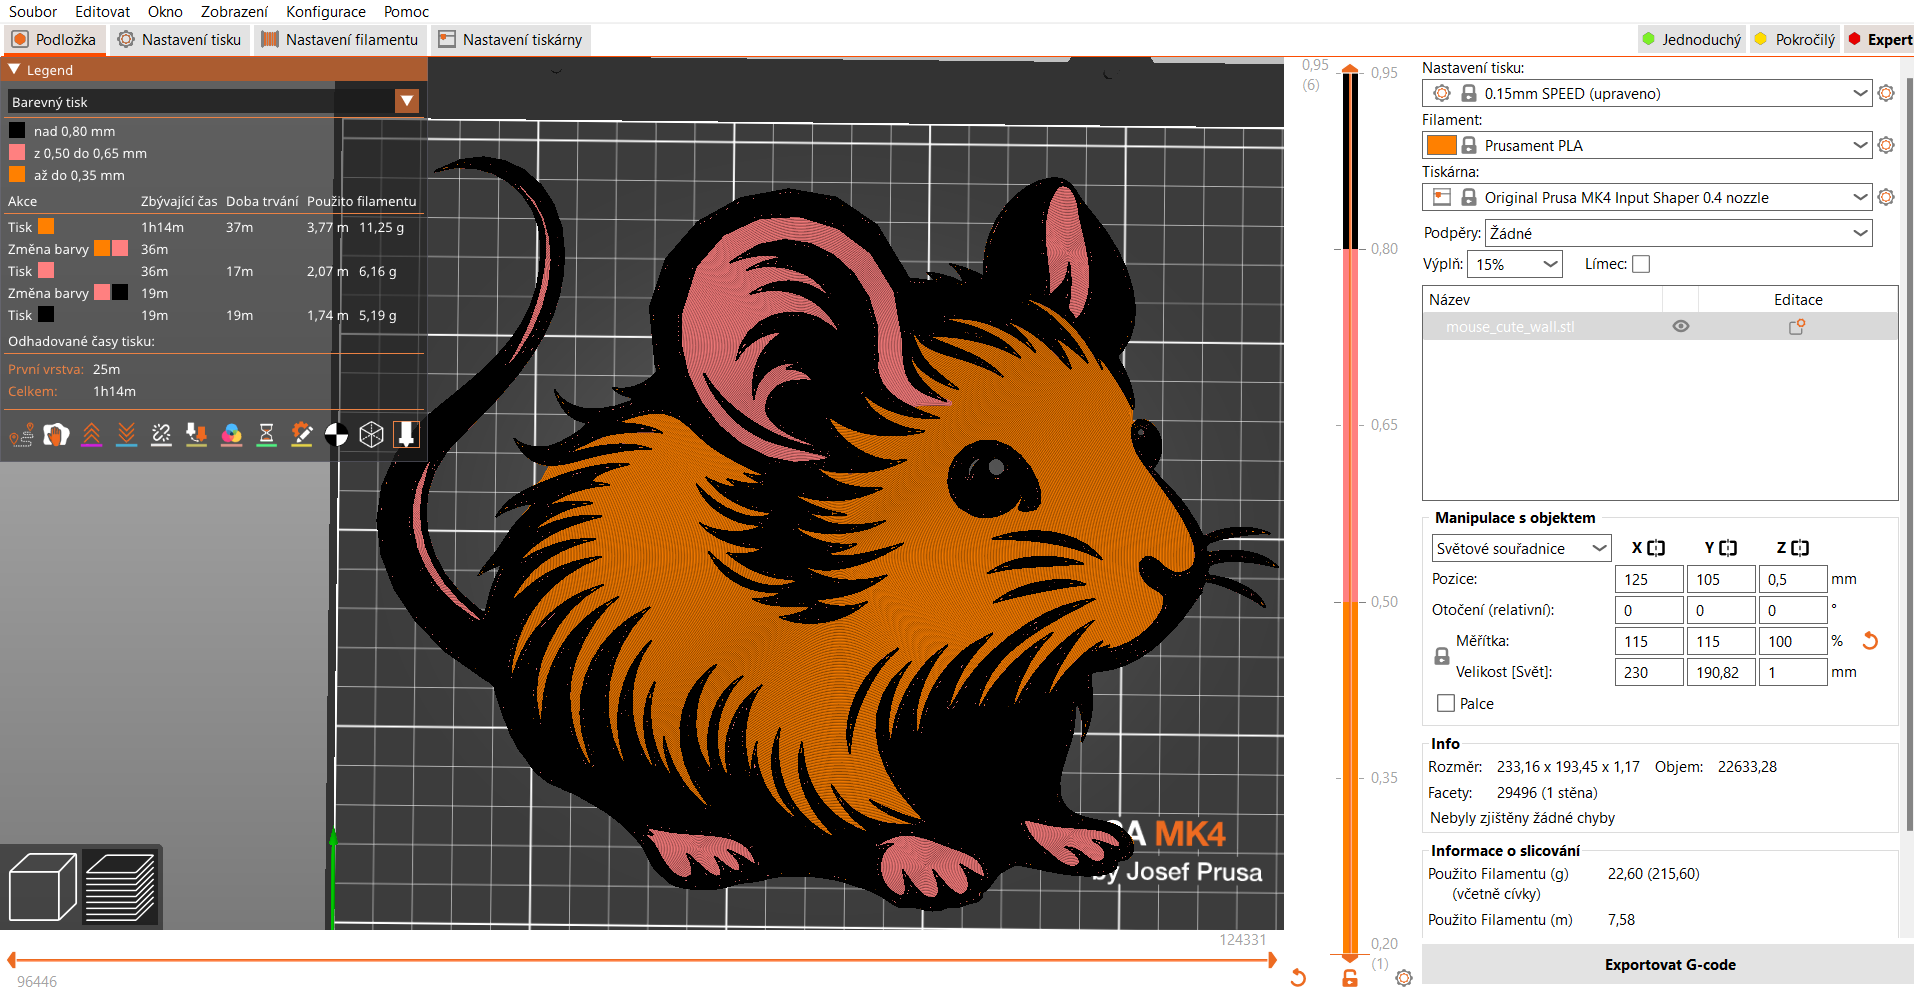Toggle wipe moves hand icon in legend
This screenshot has height=989, width=1914.
pyautogui.click(x=56, y=435)
